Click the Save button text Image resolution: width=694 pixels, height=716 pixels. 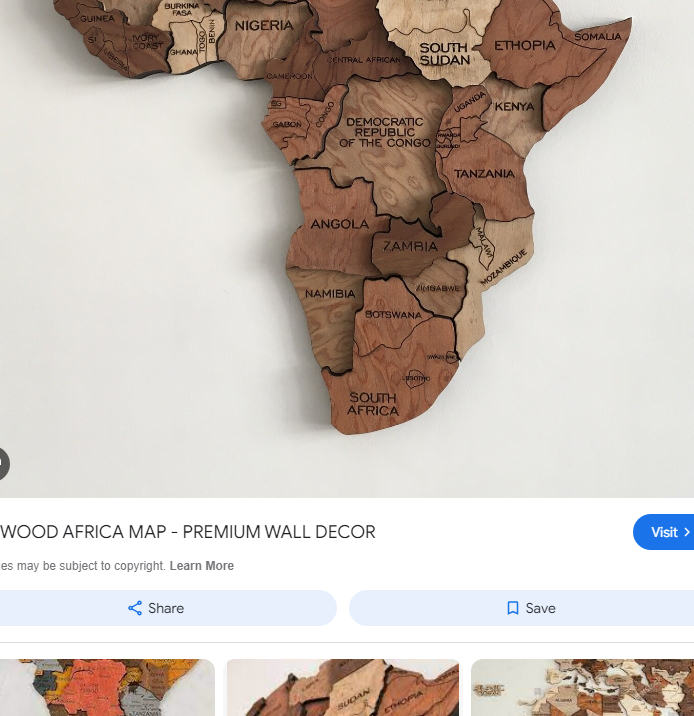[x=541, y=608]
